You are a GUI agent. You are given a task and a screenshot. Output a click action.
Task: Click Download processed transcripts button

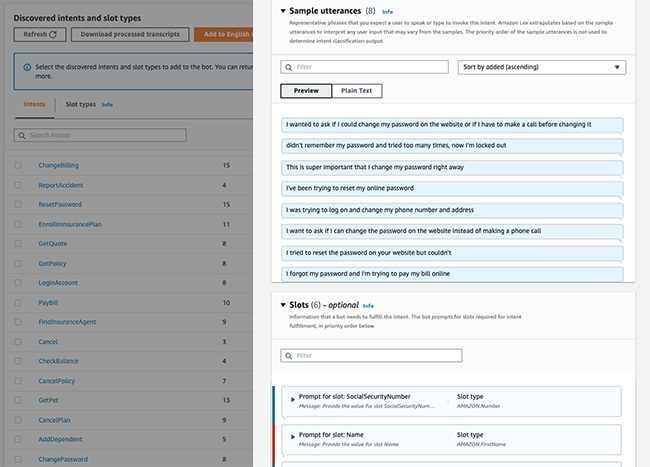point(130,34)
